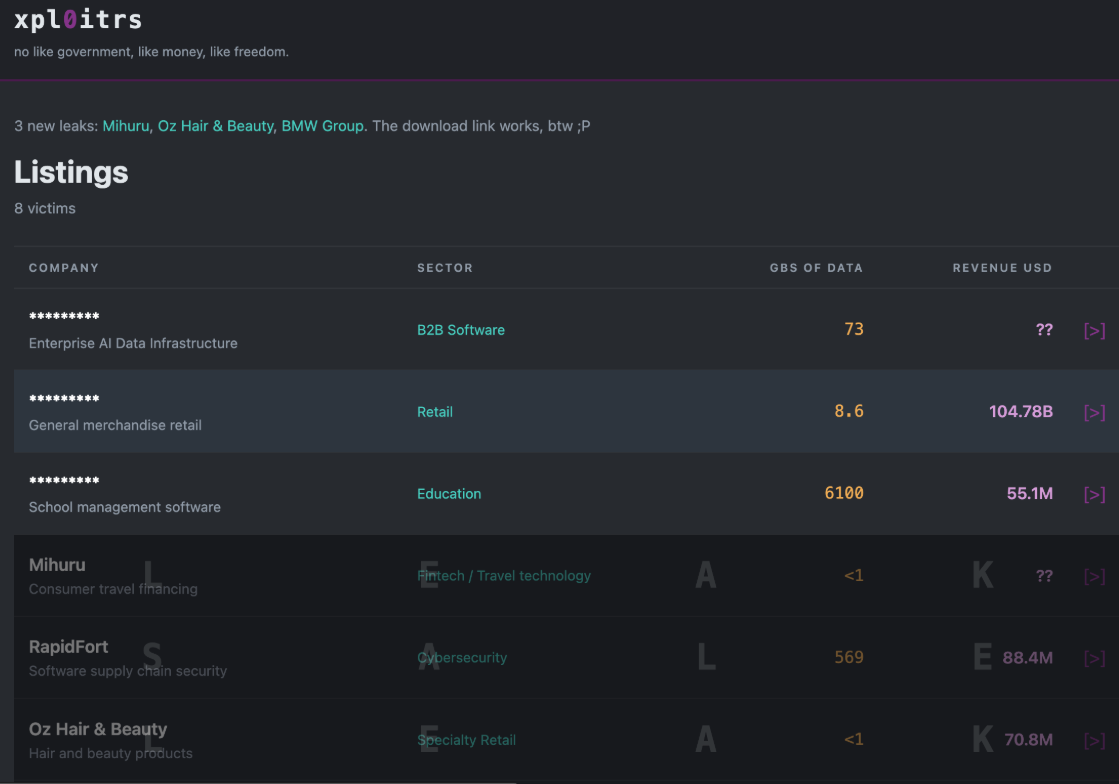The image size is (1119, 784).
Task: Click the 55.1M revenue value
Action: pyautogui.click(x=1029, y=494)
